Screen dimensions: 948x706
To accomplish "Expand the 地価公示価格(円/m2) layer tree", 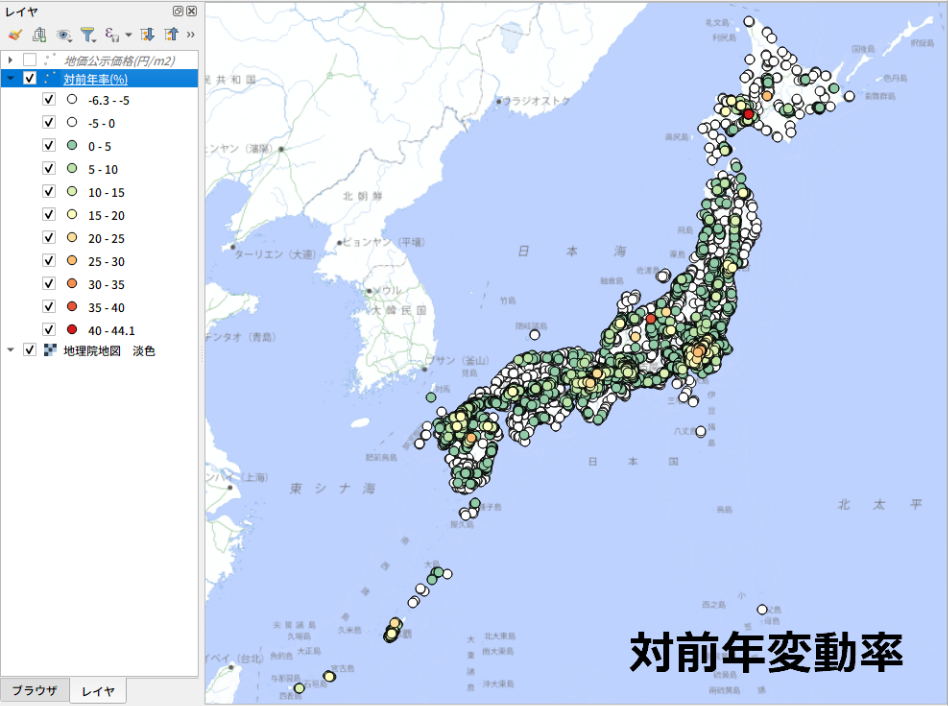I will tap(10, 60).
